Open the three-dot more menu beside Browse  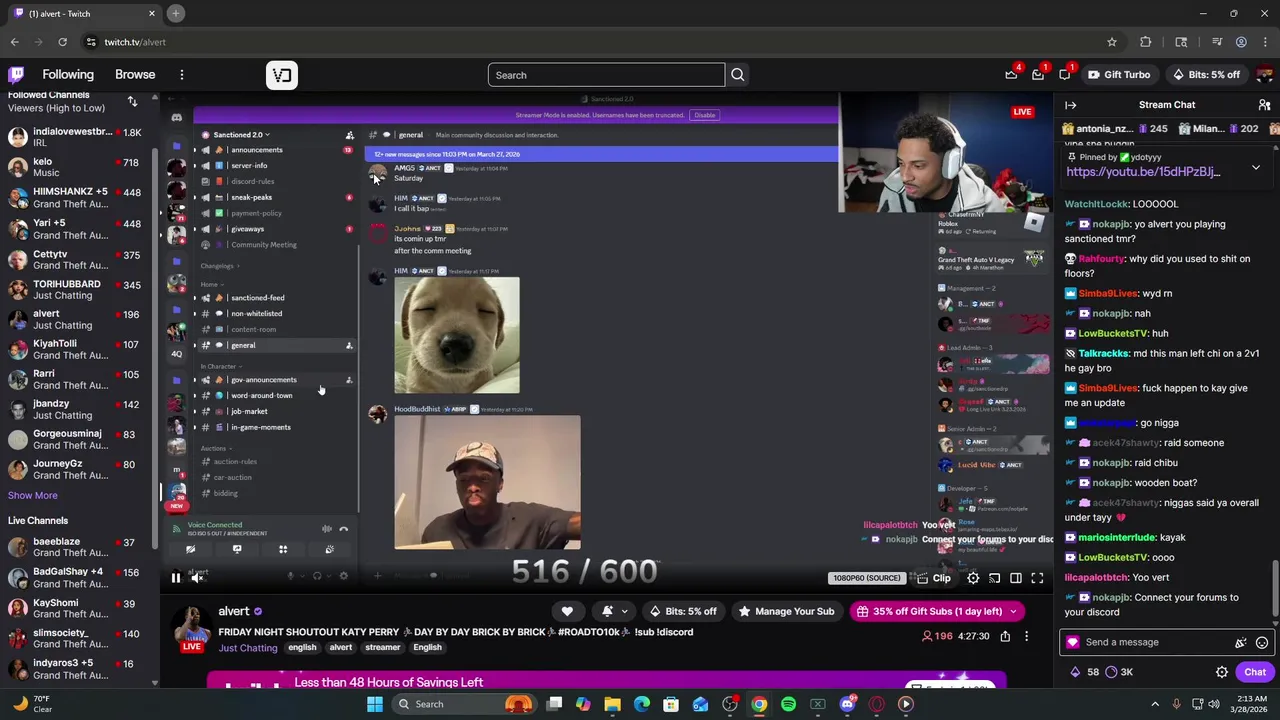(181, 75)
